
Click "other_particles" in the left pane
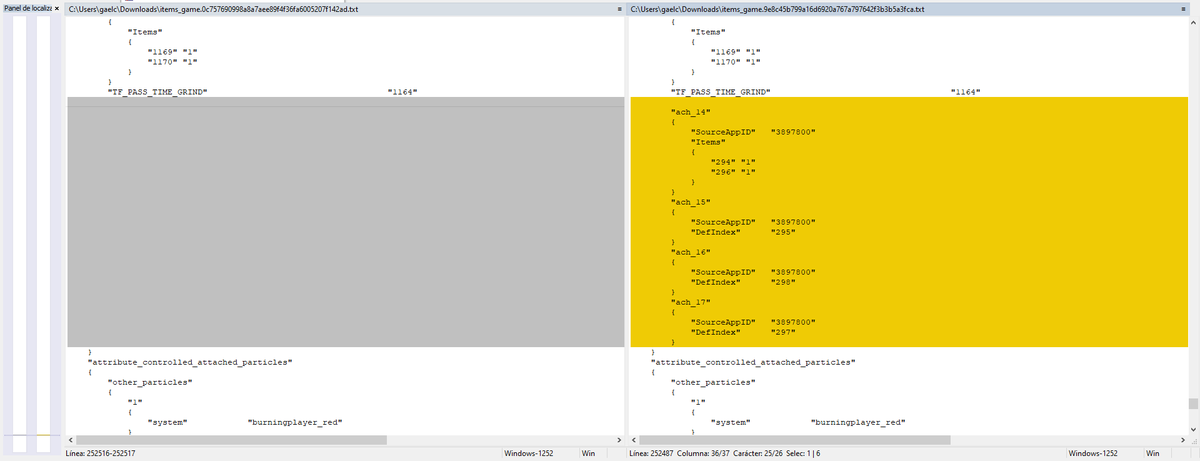click(149, 382)
